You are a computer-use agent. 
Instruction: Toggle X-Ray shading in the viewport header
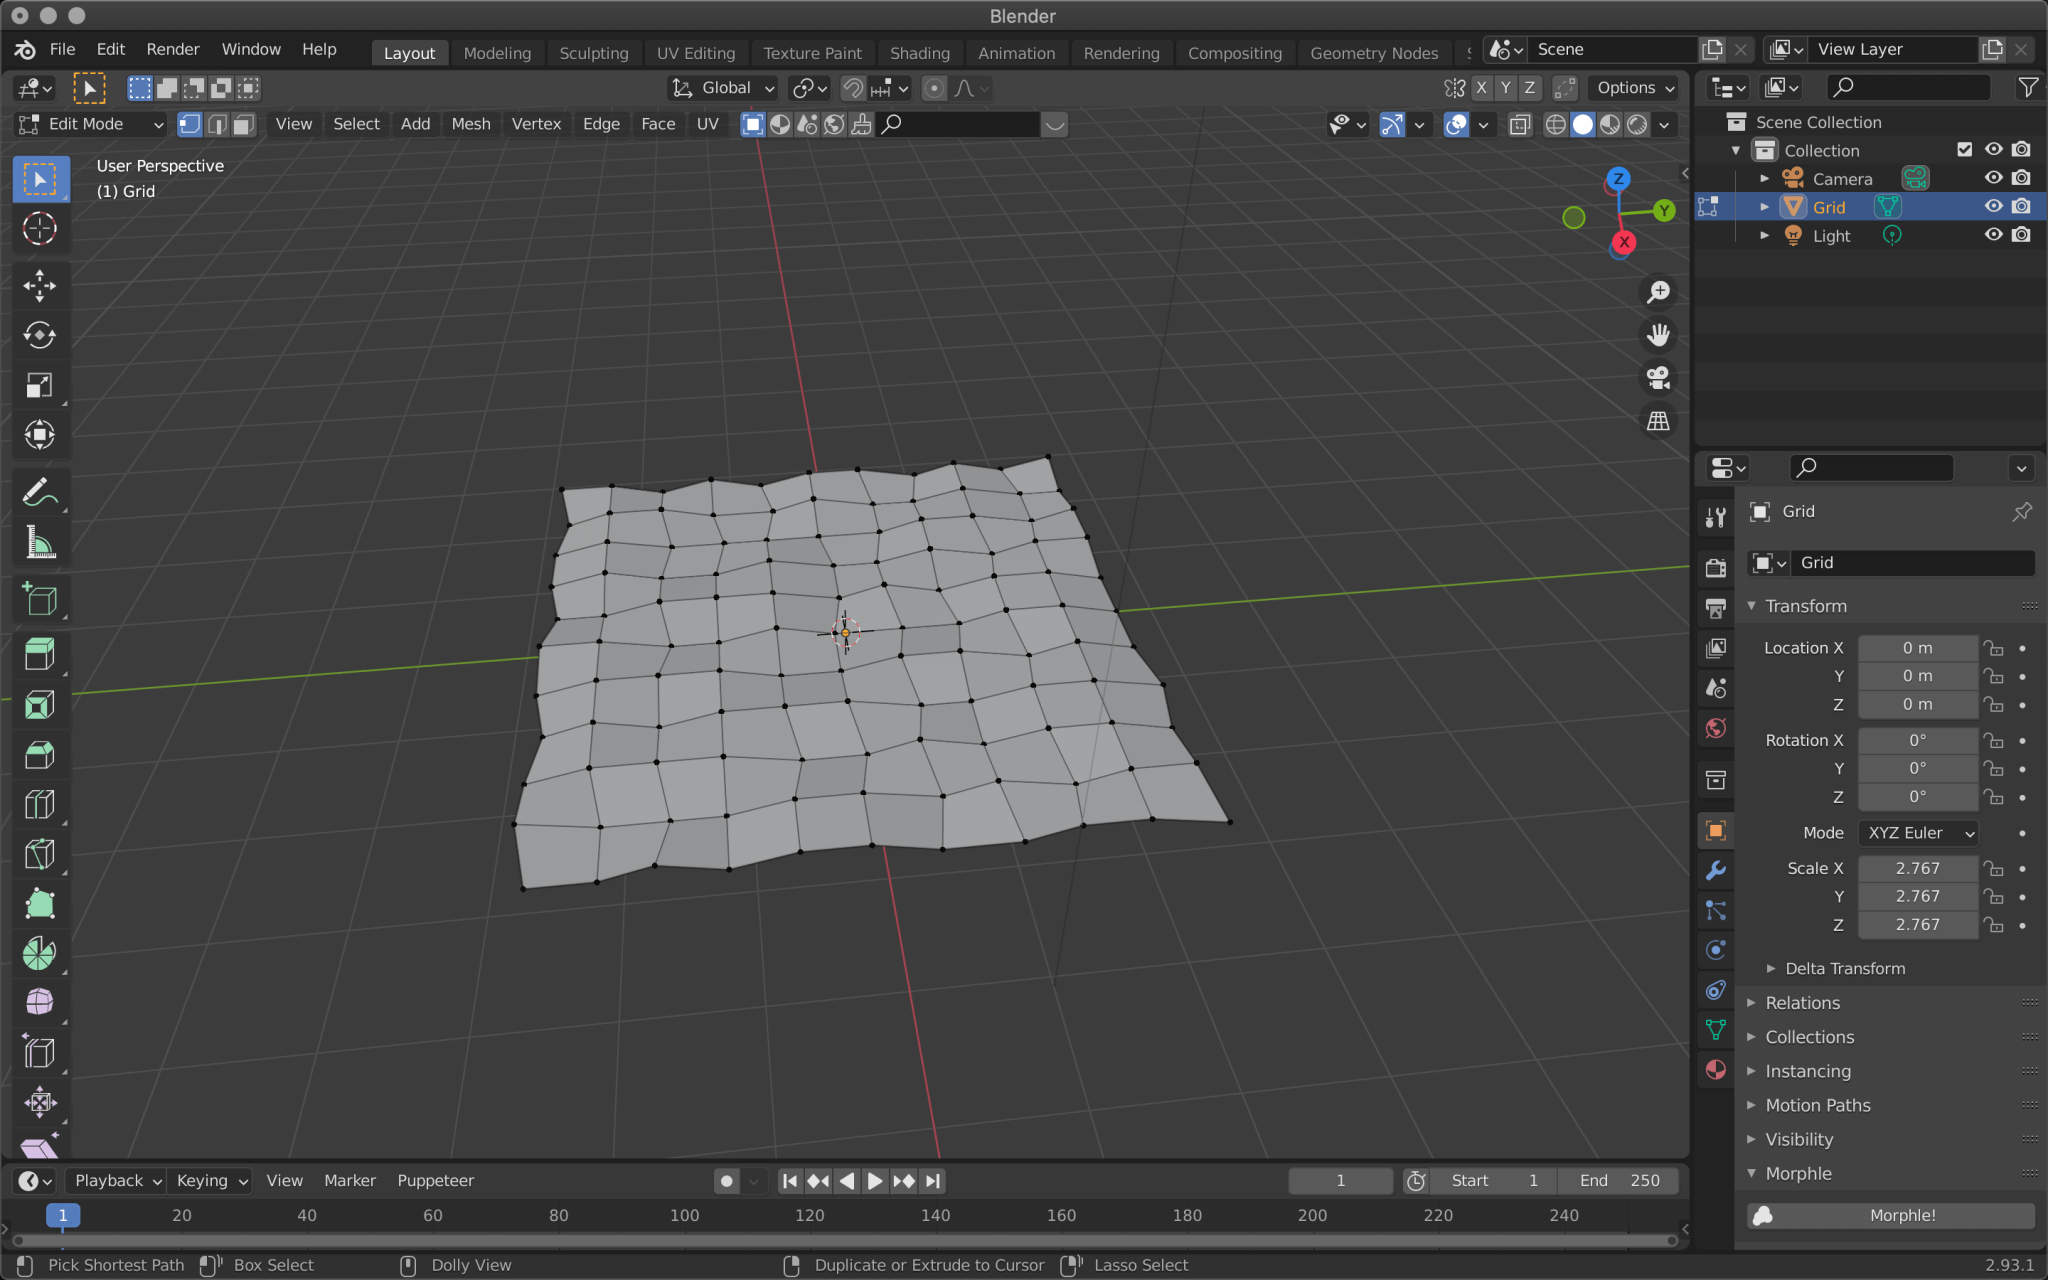coord(1519,124)
